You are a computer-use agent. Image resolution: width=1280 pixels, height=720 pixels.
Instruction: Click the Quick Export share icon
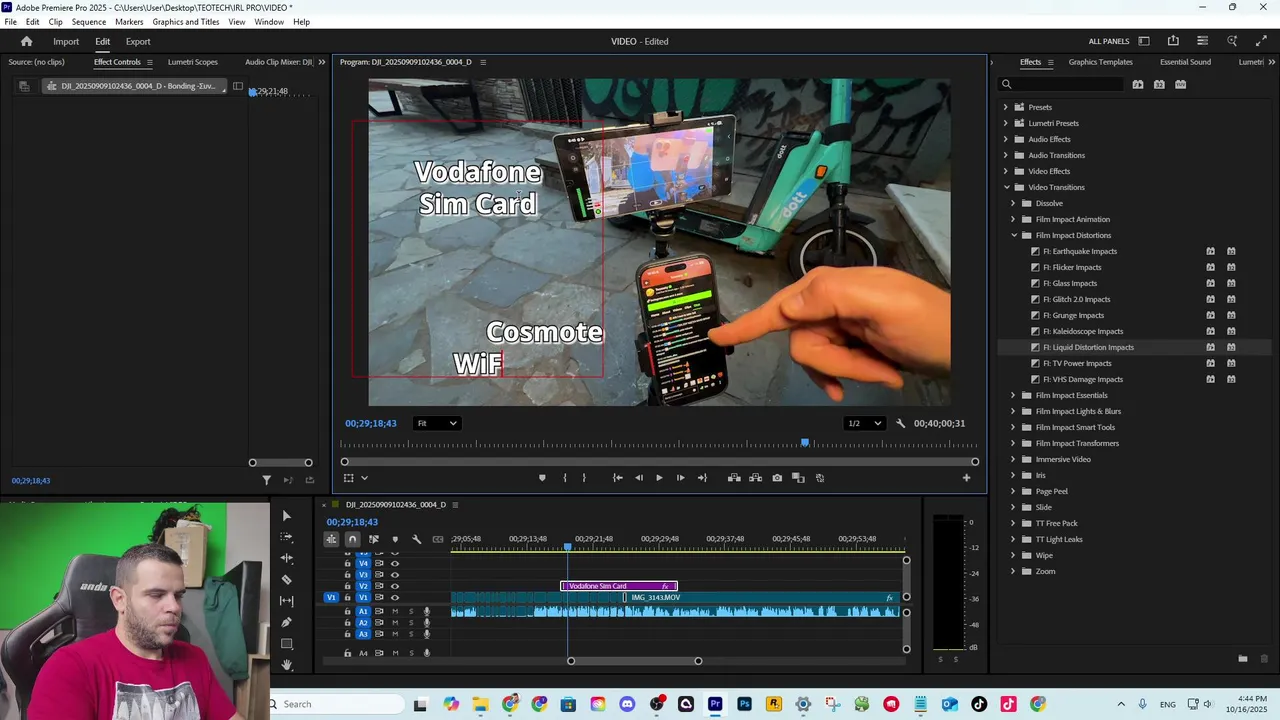(1173, 41)
